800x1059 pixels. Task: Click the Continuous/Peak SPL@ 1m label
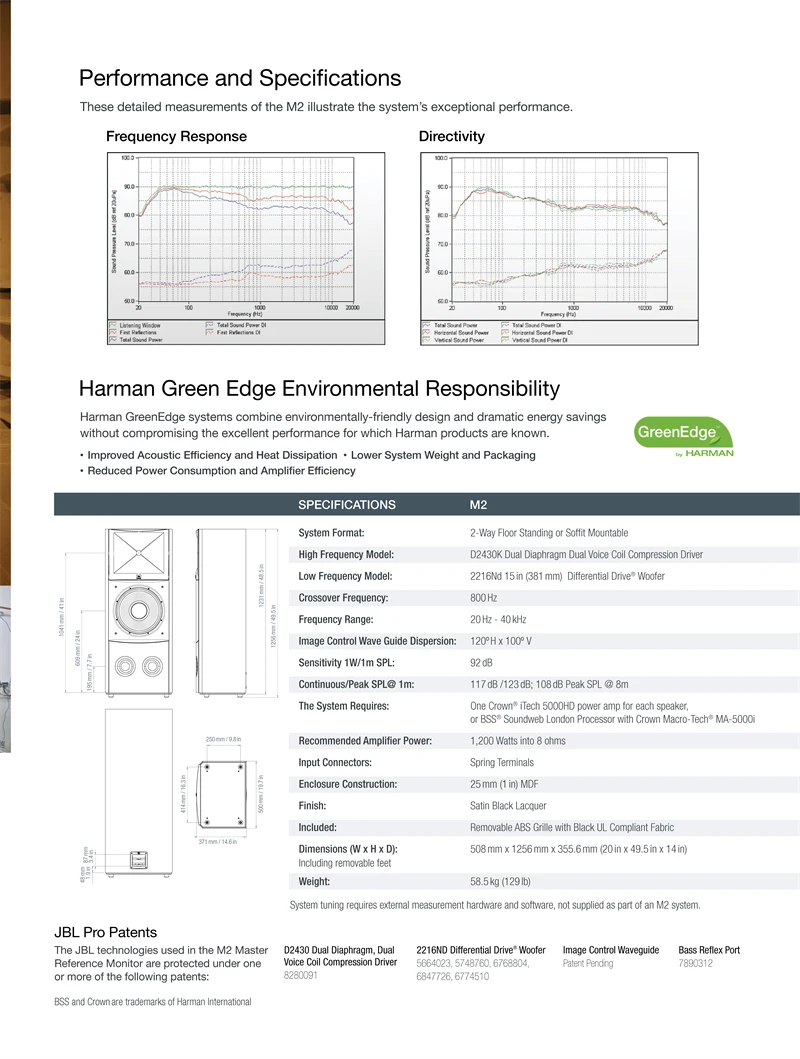click(x=356, y=684)
